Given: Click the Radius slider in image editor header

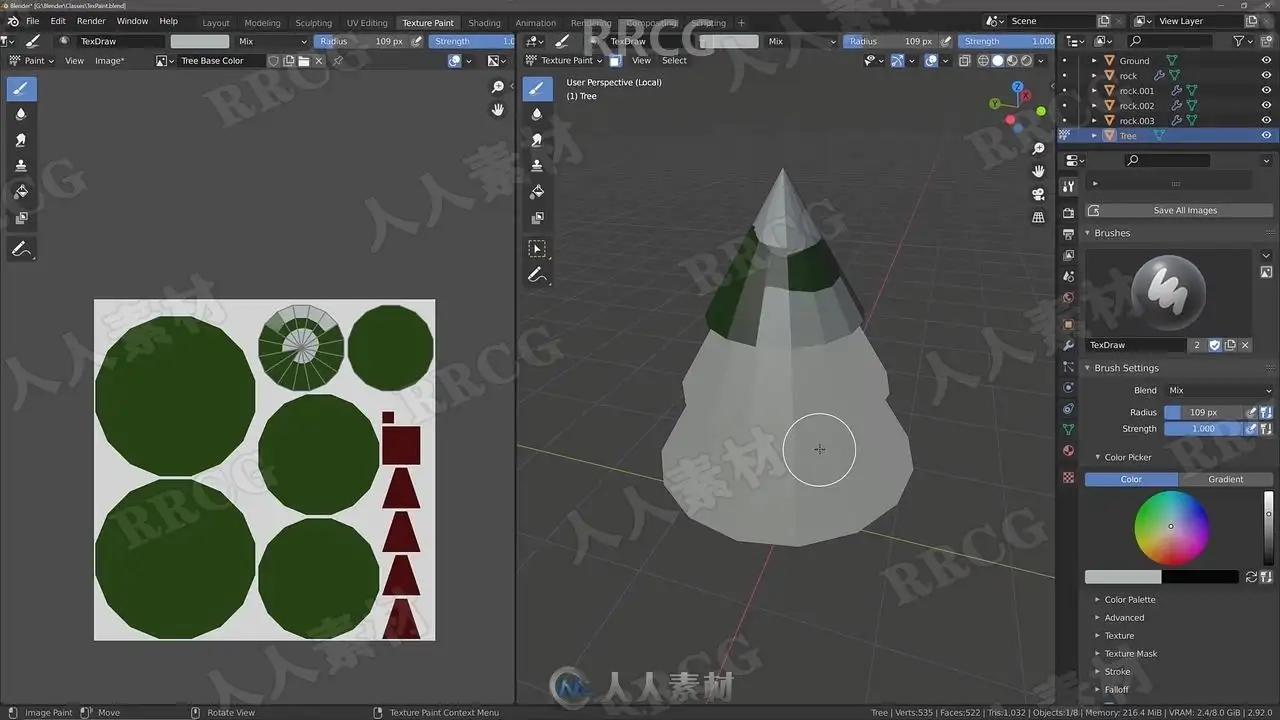Looking at the screenshot, I should (361, 42).
